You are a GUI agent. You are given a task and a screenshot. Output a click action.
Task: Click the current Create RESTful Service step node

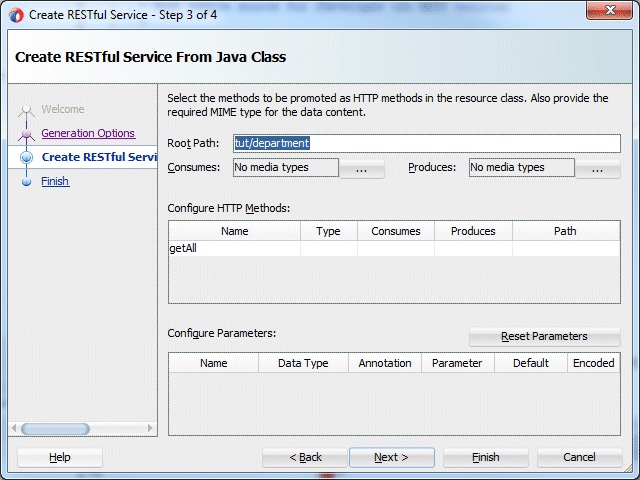click(27, 157)
